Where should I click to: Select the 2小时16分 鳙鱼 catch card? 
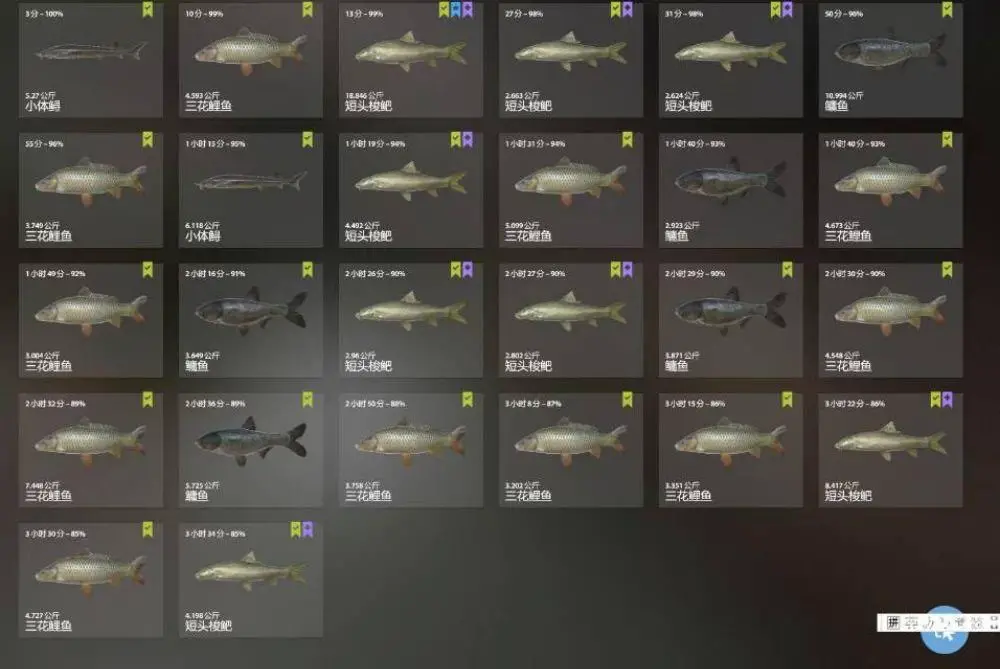251,320
